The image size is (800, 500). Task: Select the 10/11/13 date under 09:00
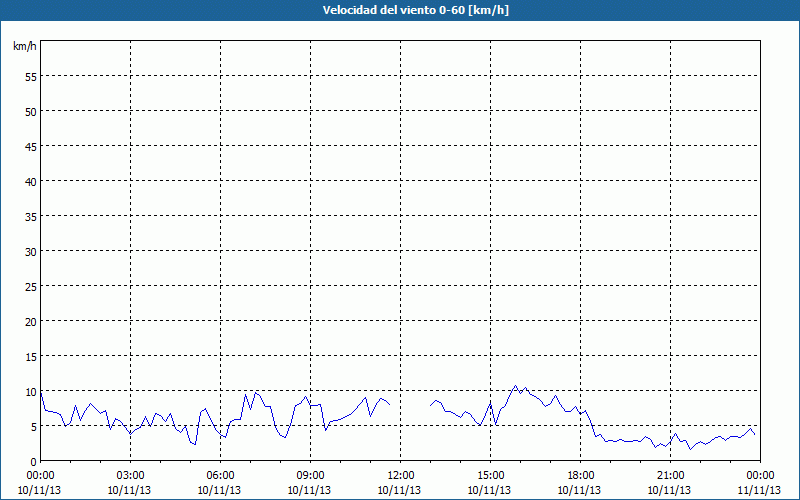(309, 490)
